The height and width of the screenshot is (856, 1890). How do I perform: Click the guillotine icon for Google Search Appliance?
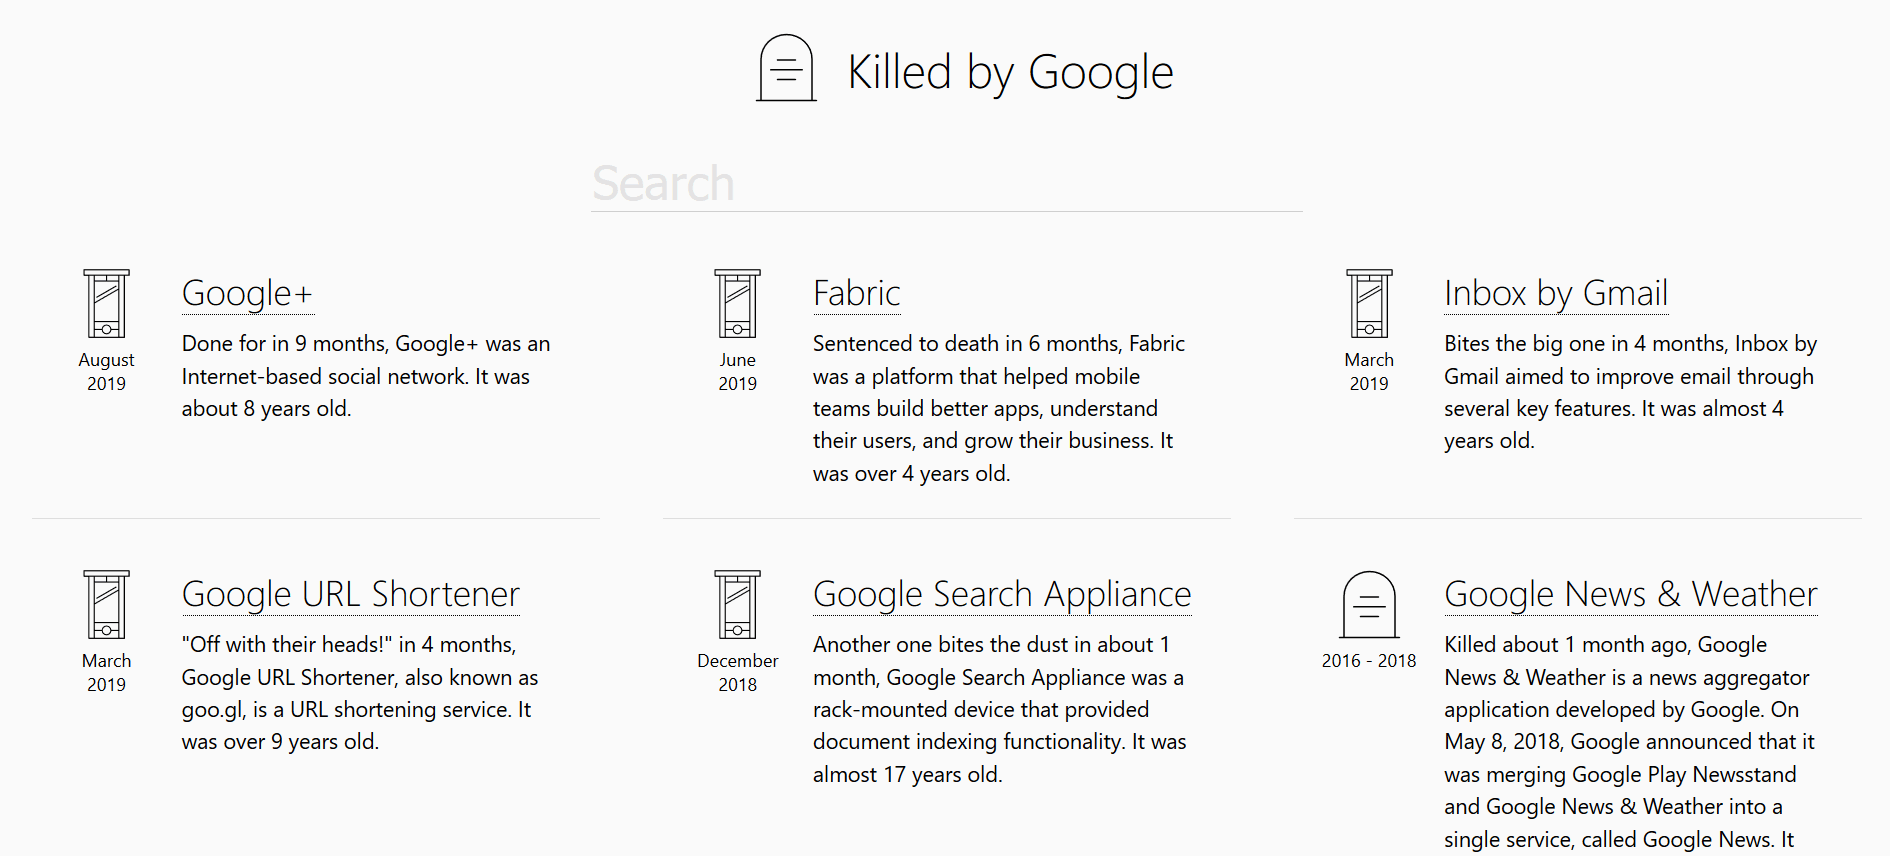[x=737, y=605]
